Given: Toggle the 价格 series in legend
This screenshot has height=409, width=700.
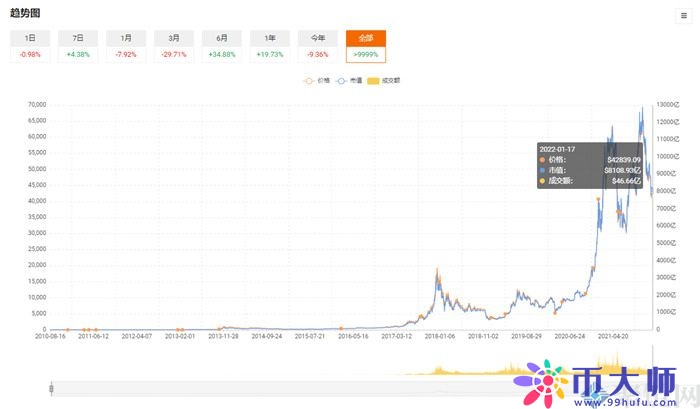Looking at the screenshot, I should pyautogui.click(x=316, y=80).
